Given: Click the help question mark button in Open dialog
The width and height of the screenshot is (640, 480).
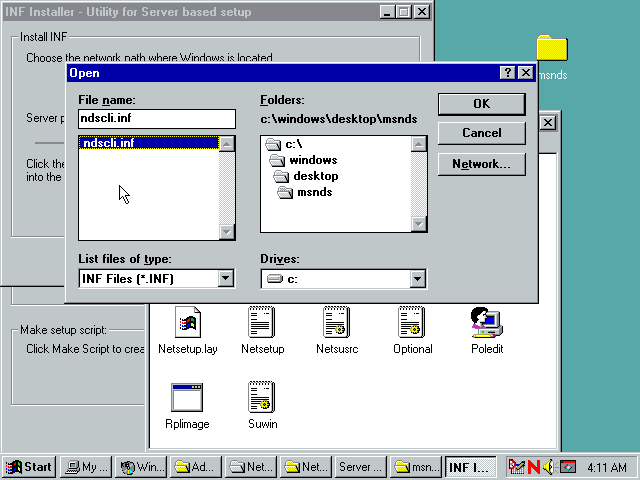Looking at the screenshot, I should (x=508, y=73).
